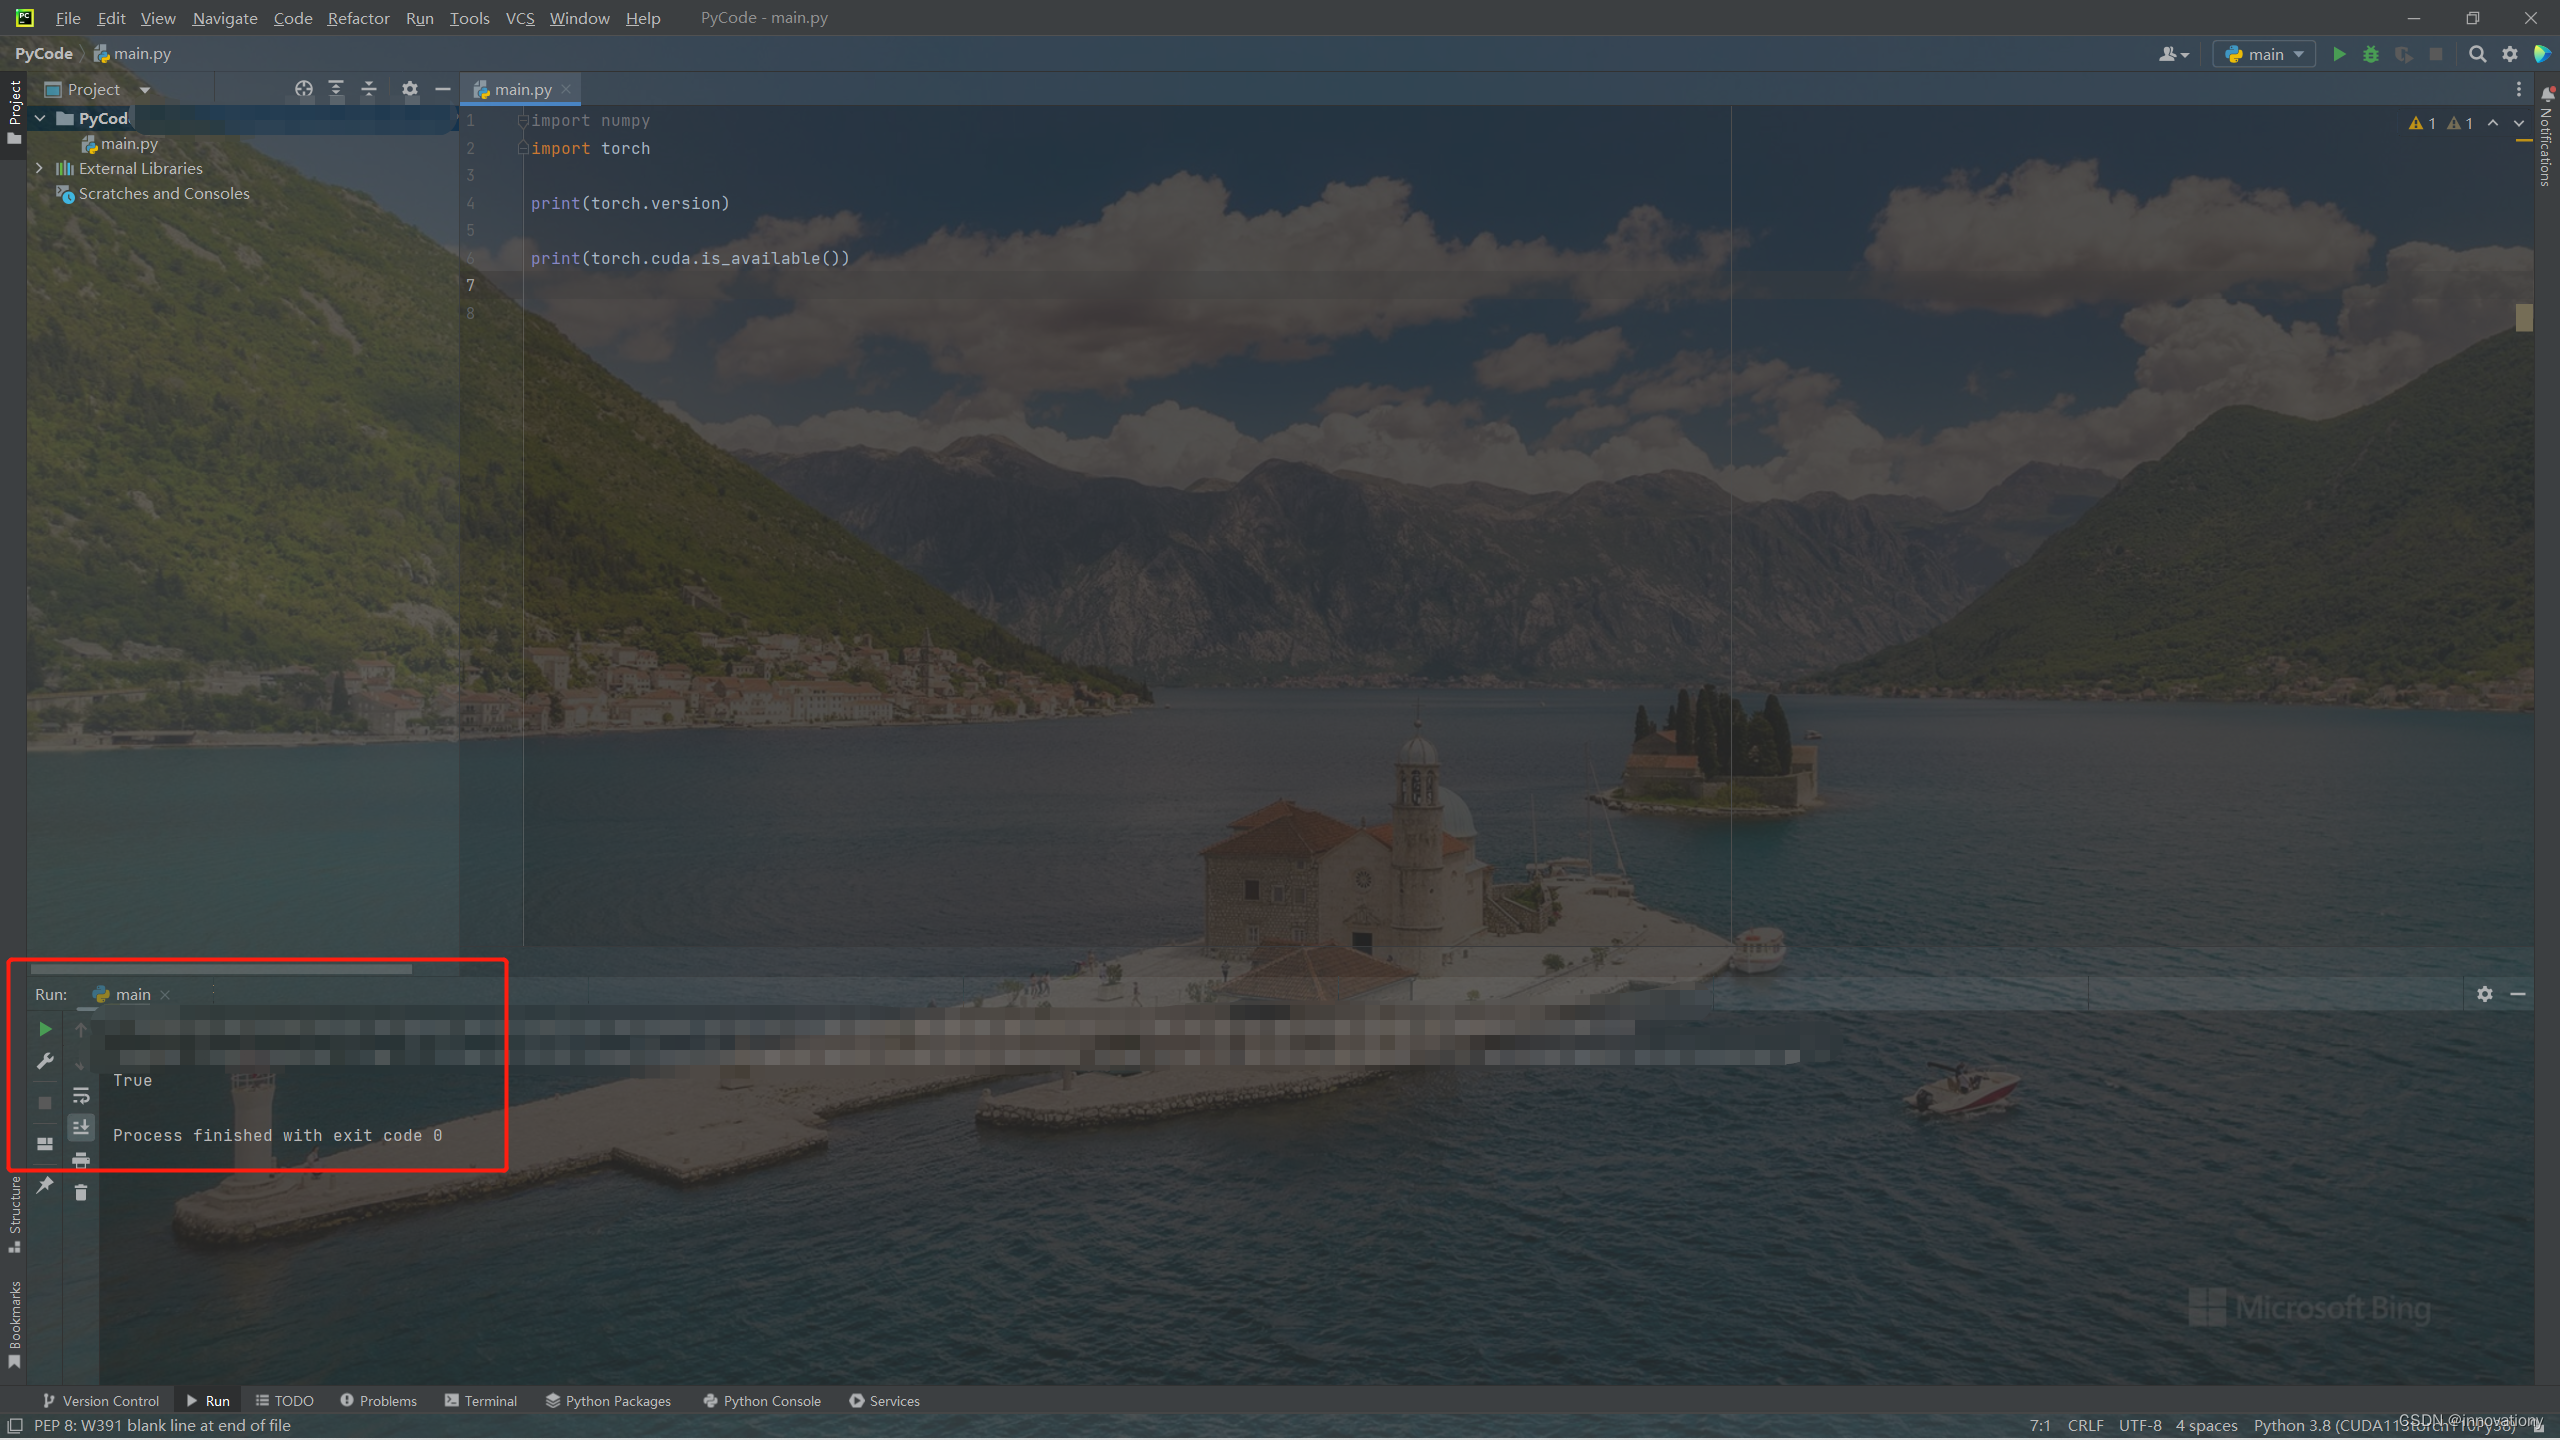
Task: Toggle scroll to end in Run console
Action: tap(81, 1127)
